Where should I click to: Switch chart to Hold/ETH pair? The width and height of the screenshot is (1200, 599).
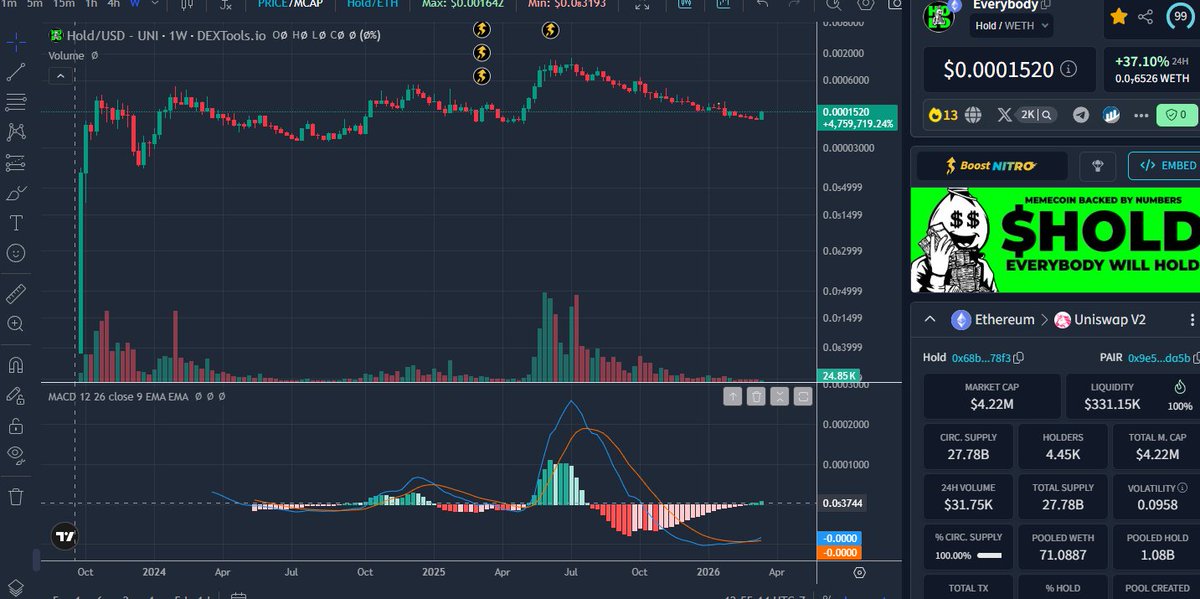[x=373, y=5]
